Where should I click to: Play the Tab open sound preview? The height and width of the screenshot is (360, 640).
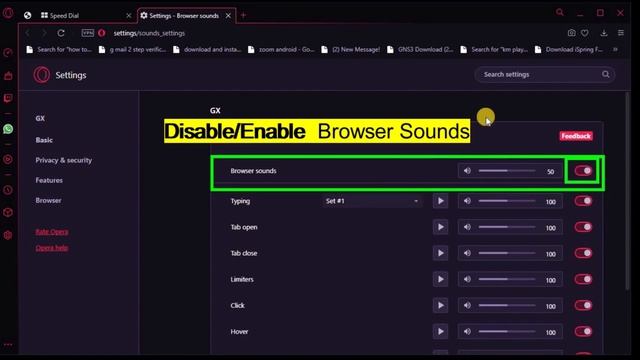coord(440,227)
